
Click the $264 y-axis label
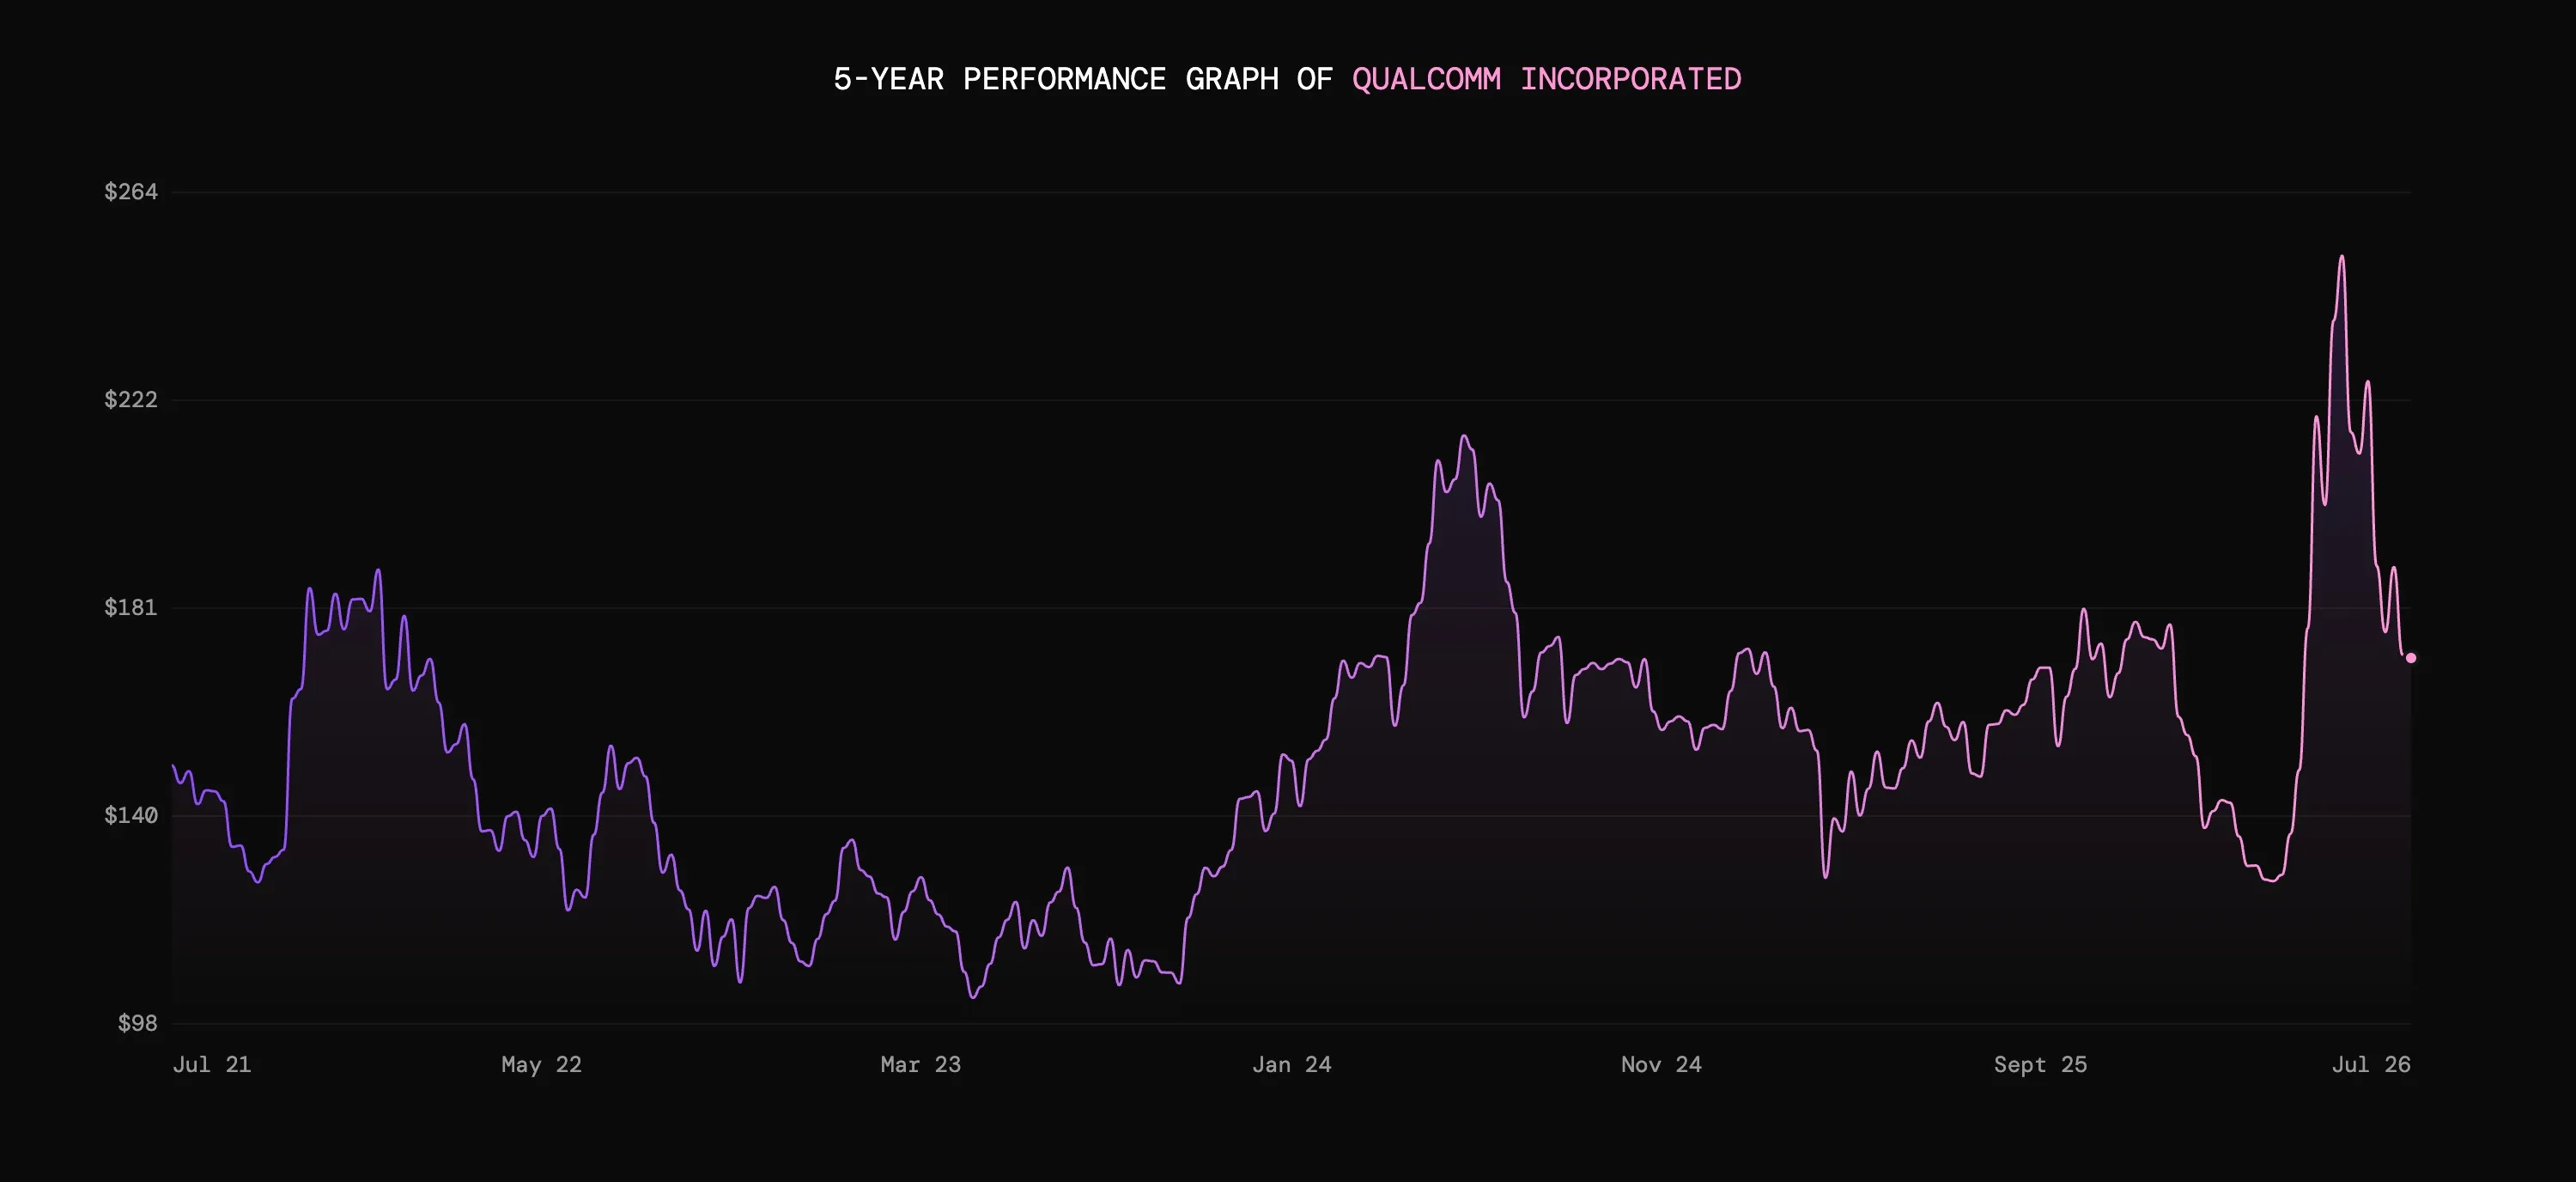[x=131, y=191]
